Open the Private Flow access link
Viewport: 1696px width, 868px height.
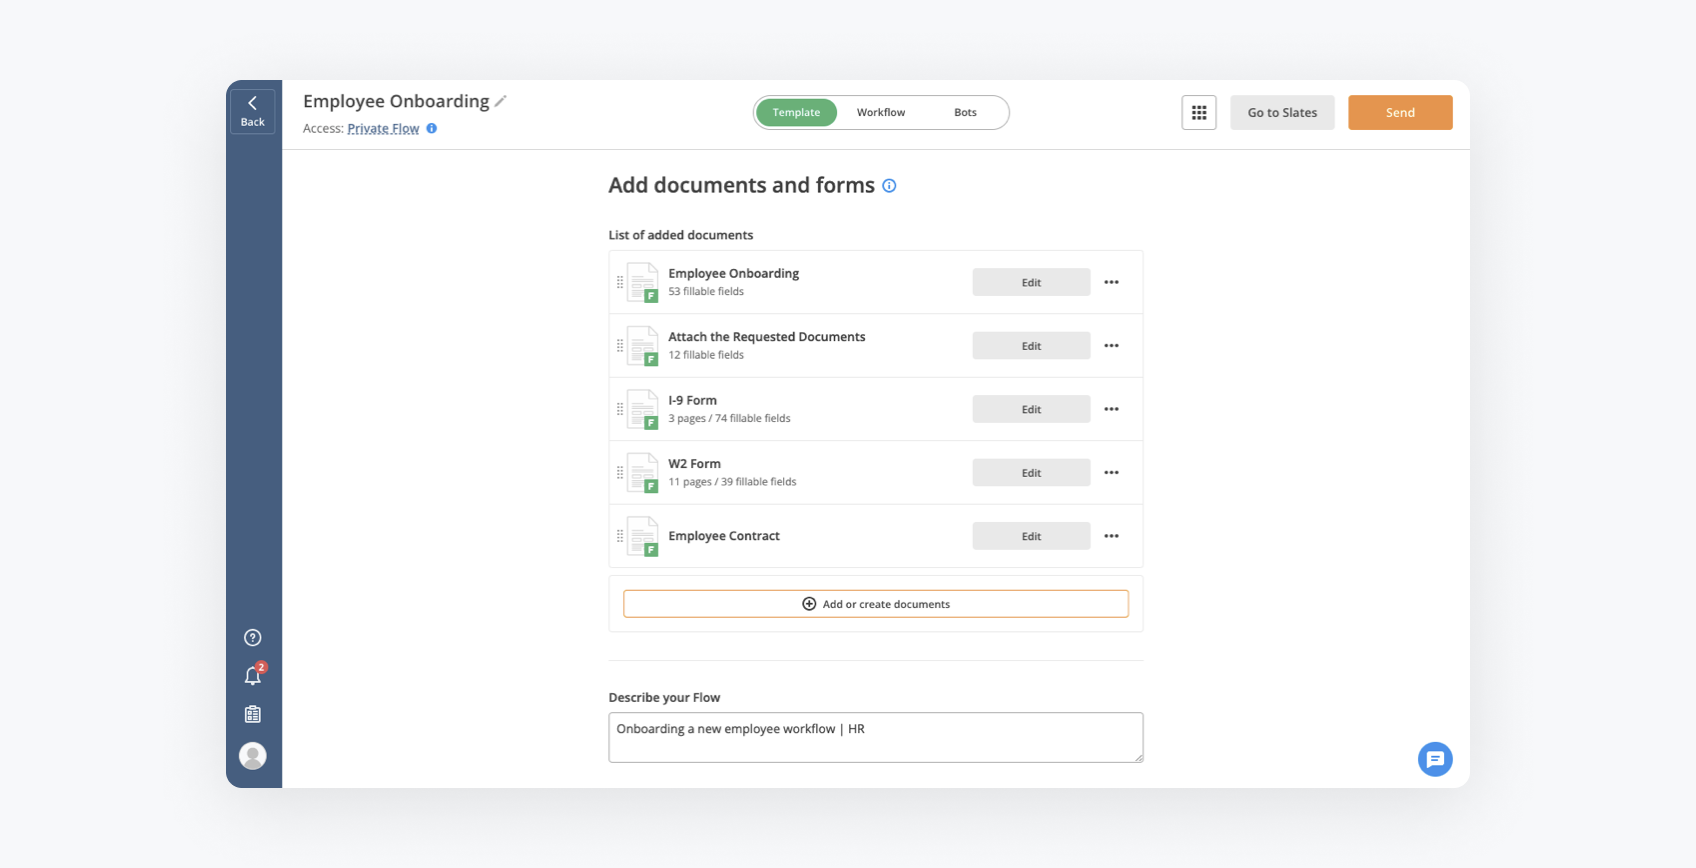pyautogui.click(x=383, y=129)
